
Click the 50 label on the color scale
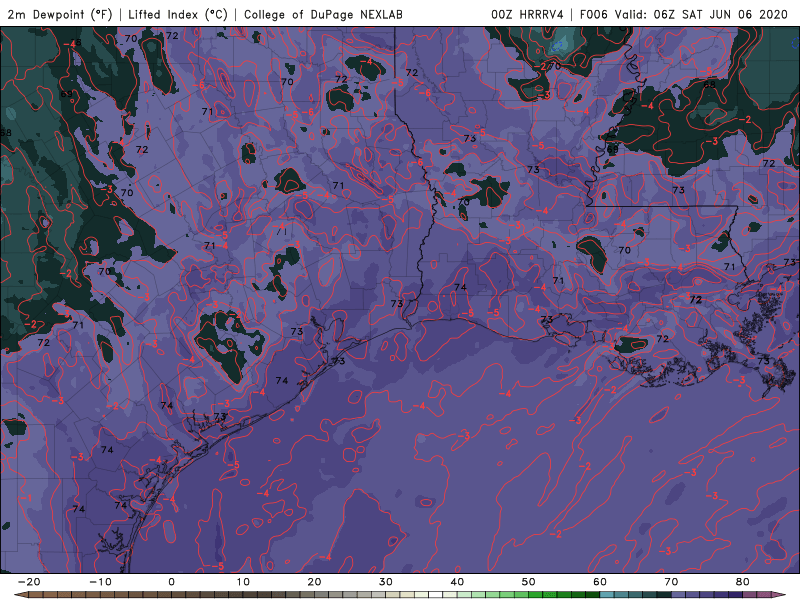[529, 582]
